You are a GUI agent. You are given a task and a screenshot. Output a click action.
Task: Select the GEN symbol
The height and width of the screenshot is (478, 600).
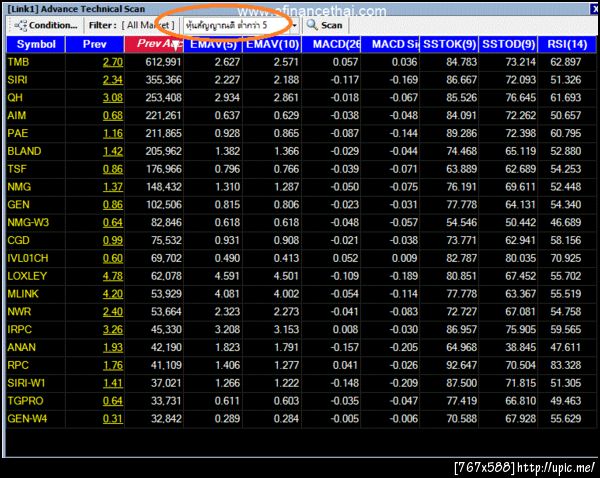(x=18, y=205)
